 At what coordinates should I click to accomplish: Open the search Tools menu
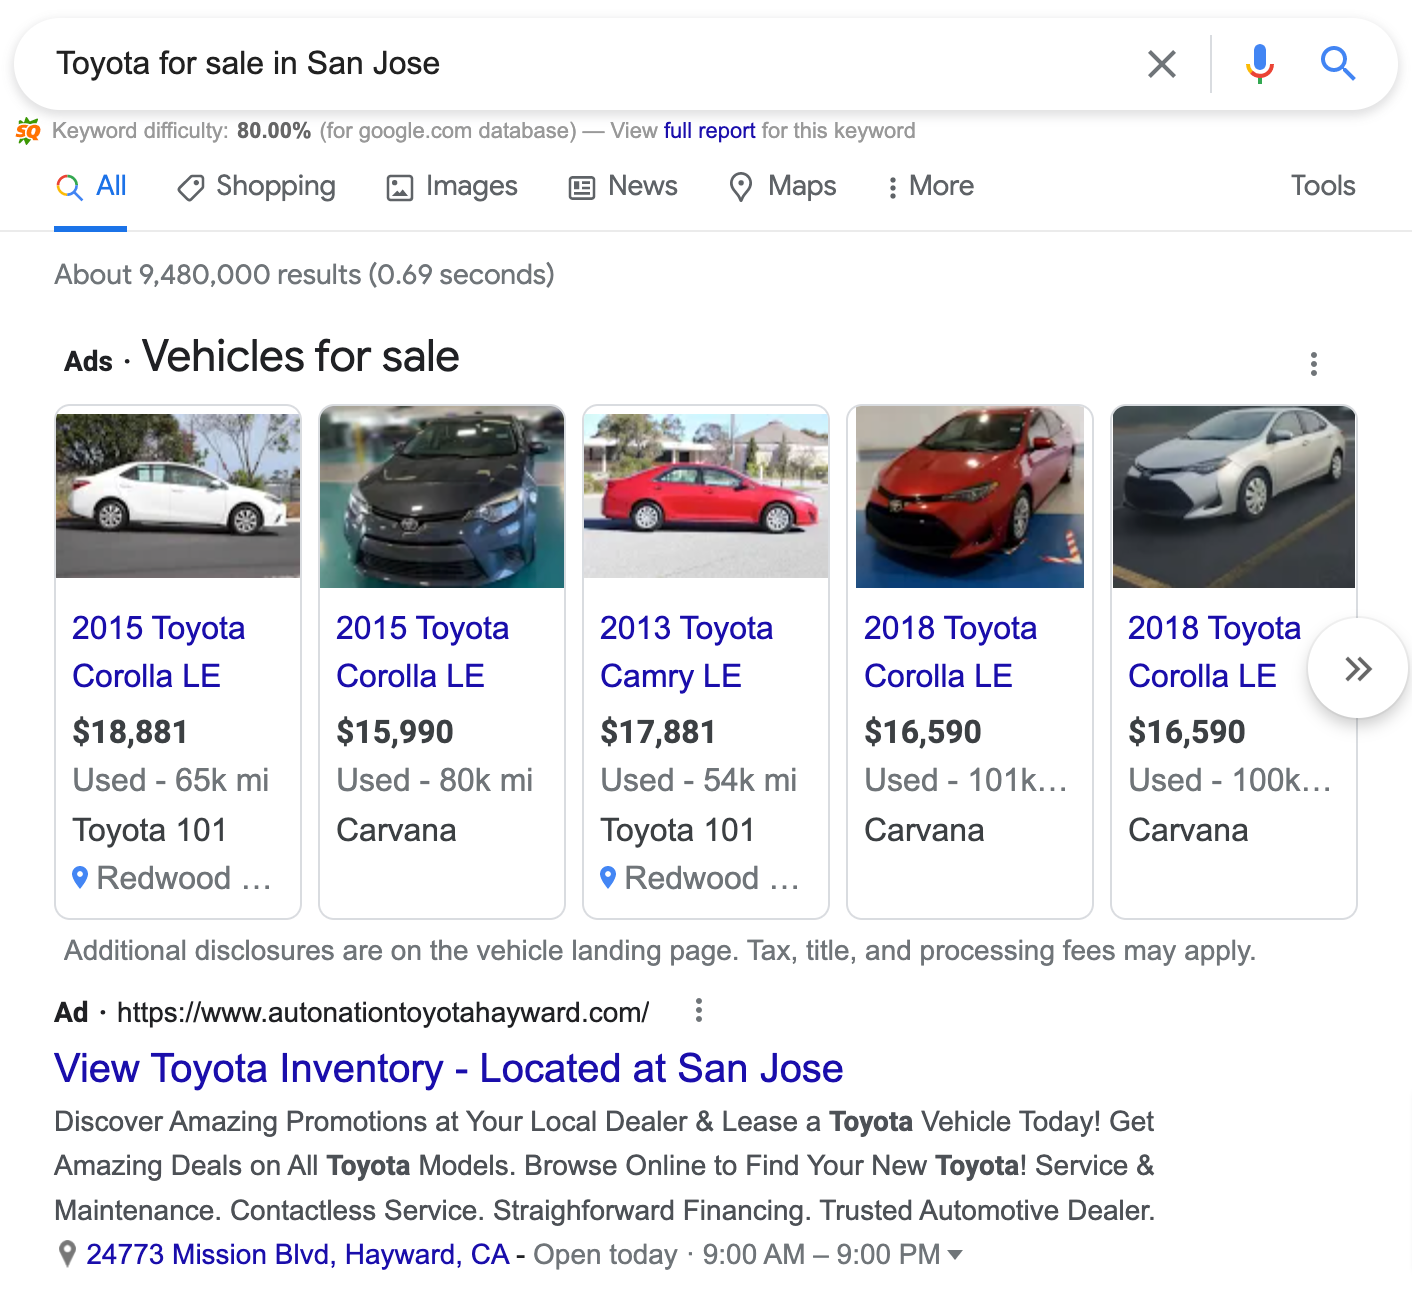1322,186
